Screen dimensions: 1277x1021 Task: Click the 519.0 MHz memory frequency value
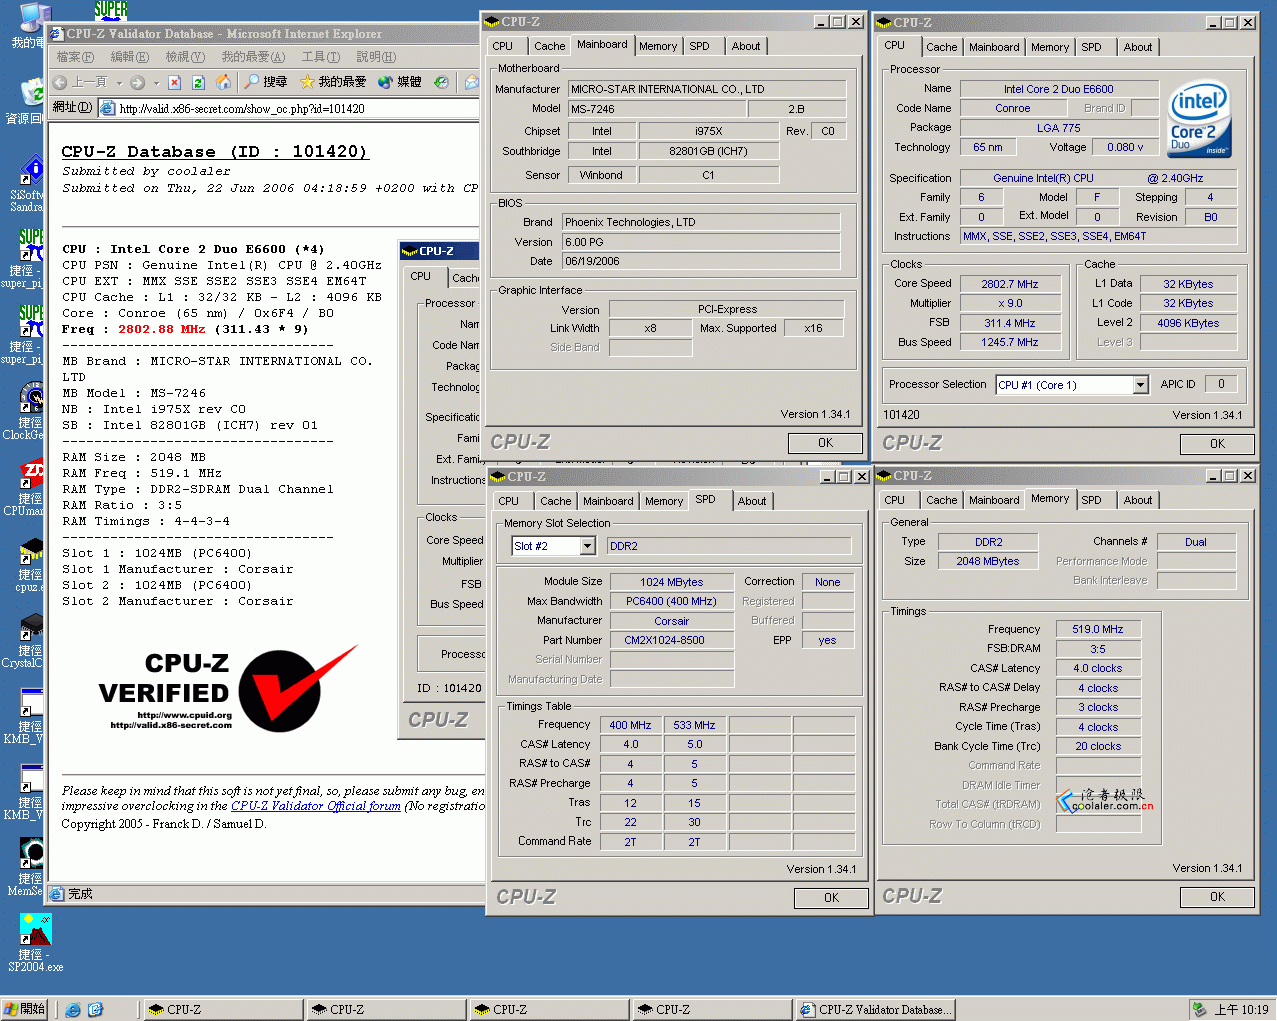point(1098,629)
